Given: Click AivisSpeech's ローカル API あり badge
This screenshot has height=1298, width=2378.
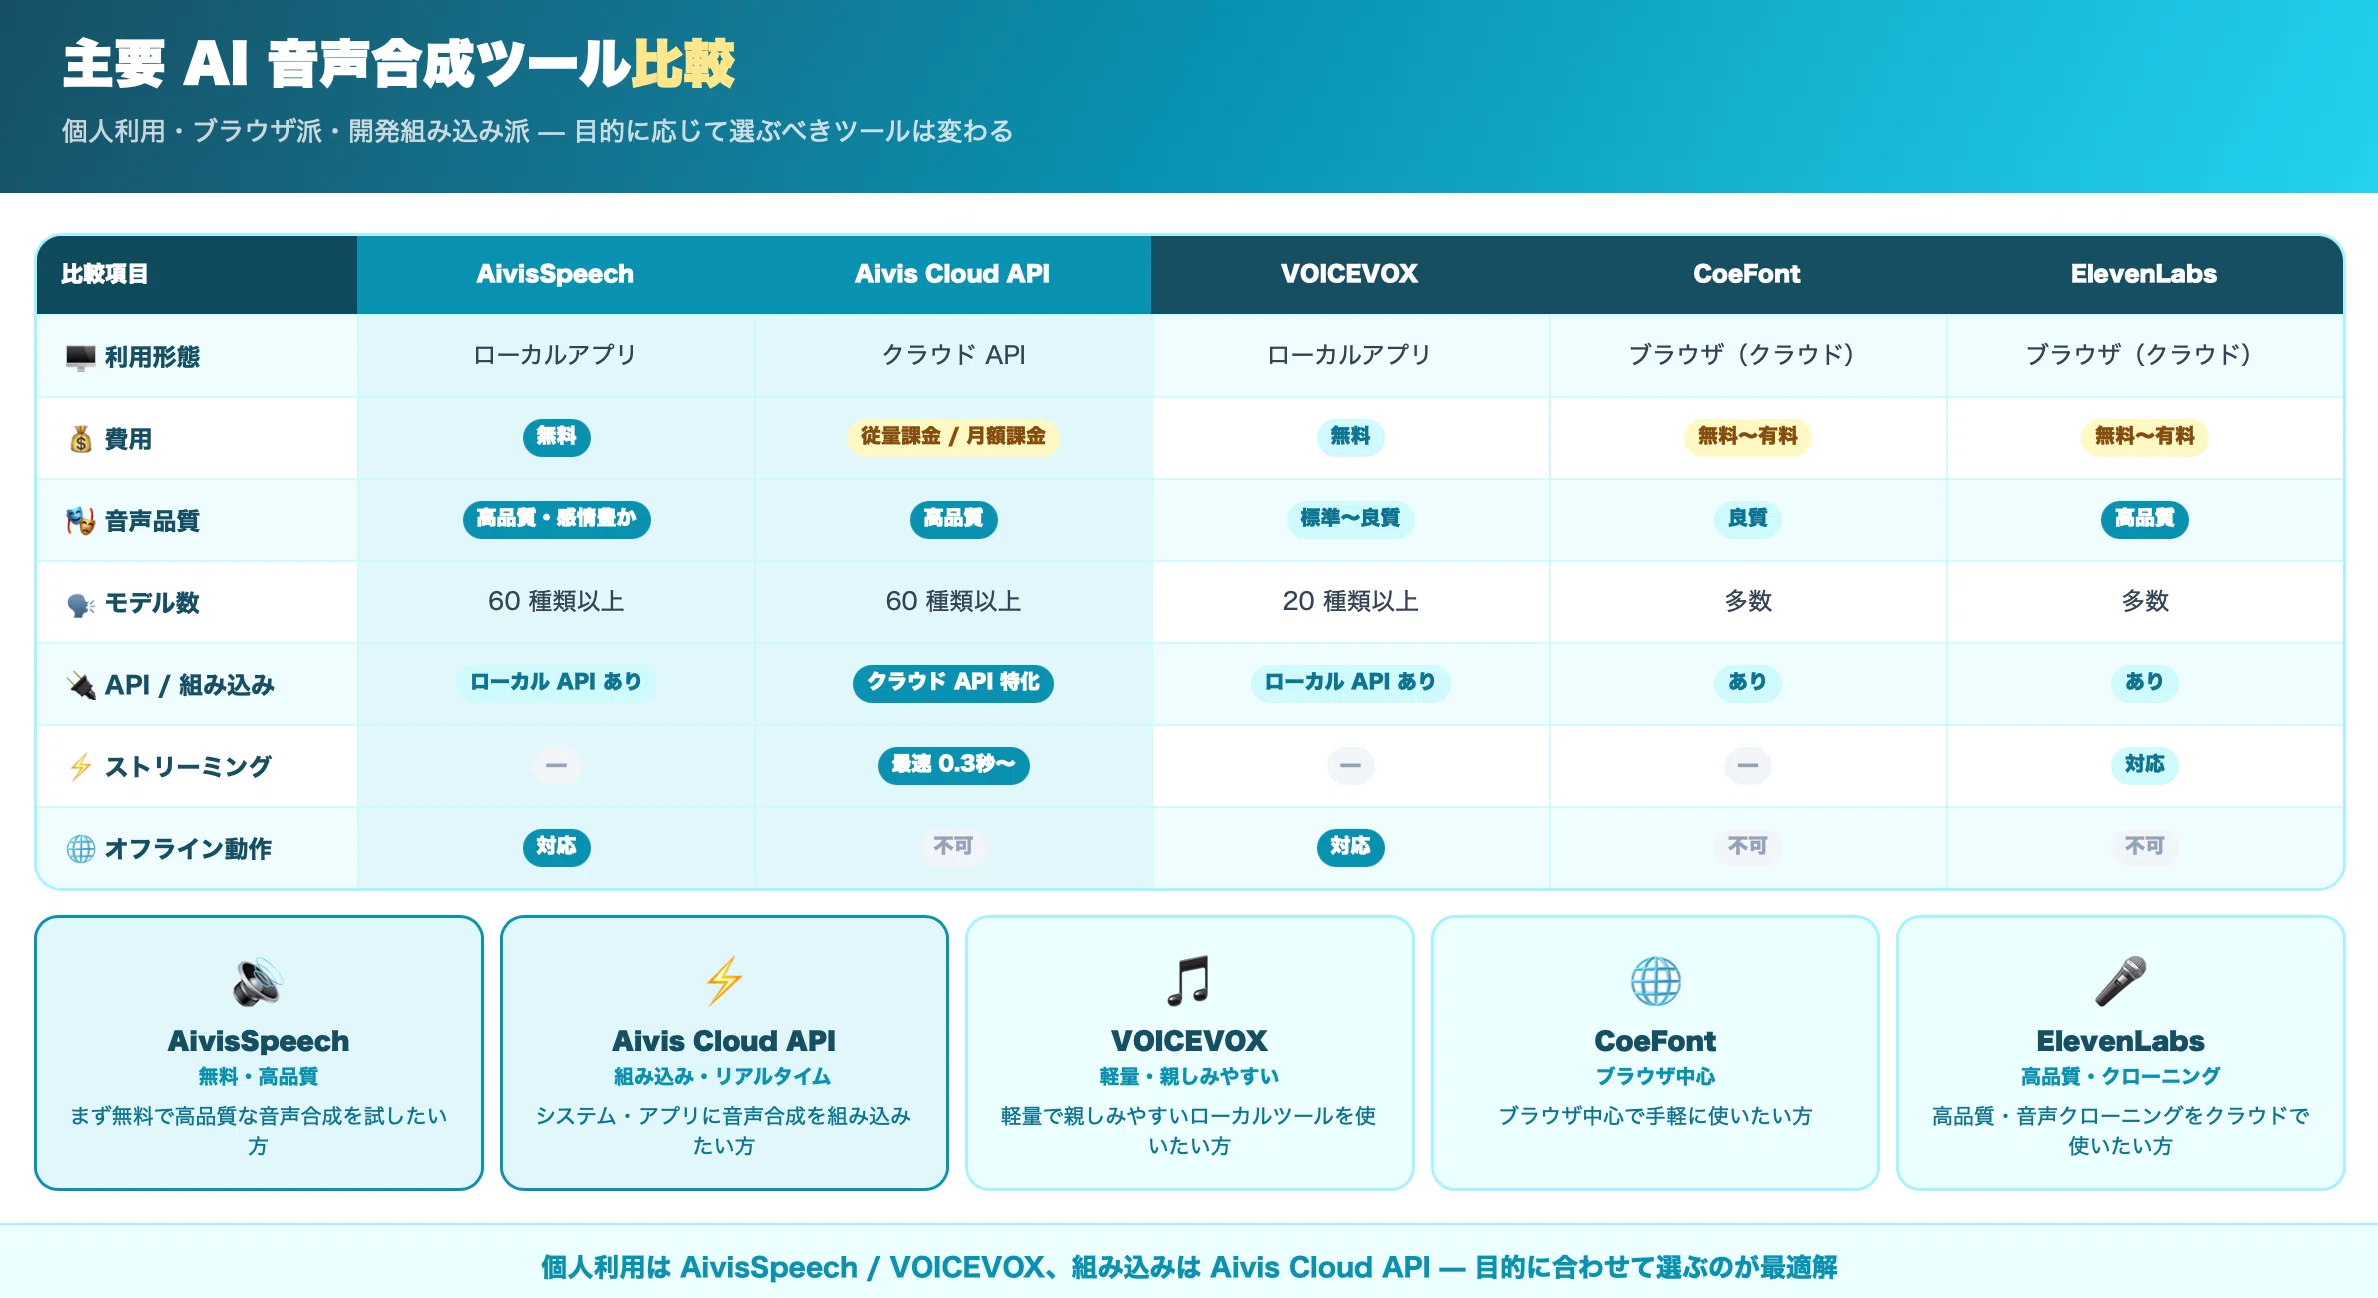Looking at the screenshot, I should tap(556, 683).
